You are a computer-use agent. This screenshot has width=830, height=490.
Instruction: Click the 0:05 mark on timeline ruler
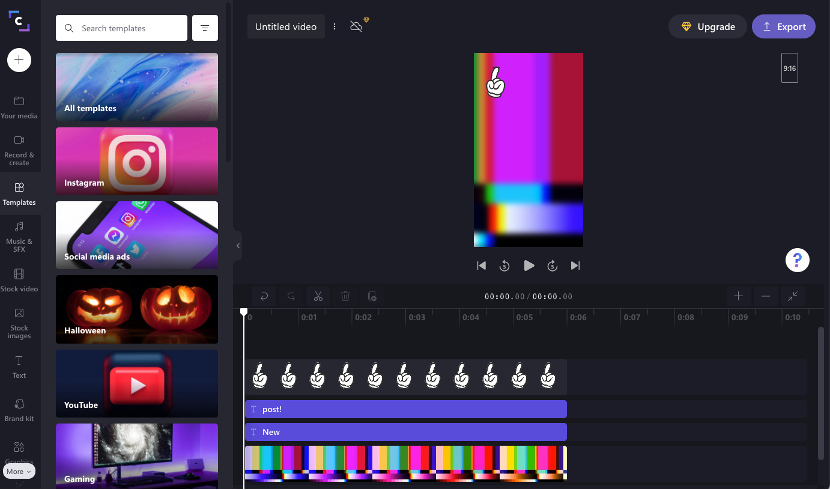pos(524,317)
